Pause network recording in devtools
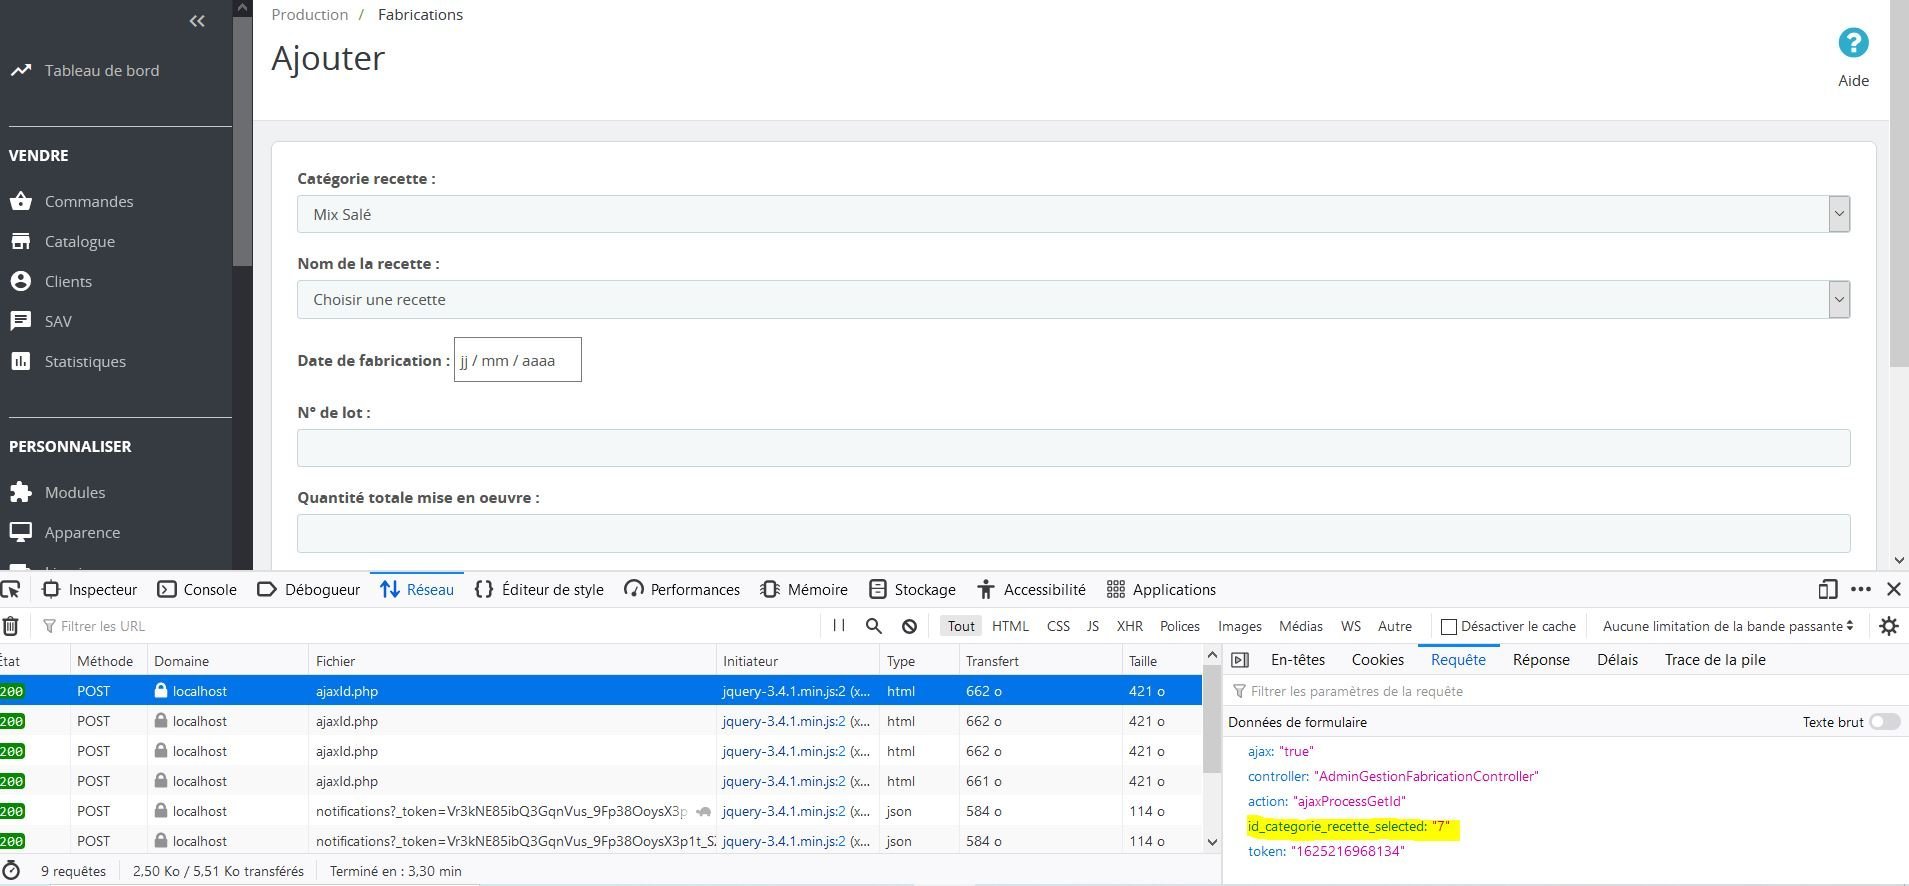 point(839,626)
